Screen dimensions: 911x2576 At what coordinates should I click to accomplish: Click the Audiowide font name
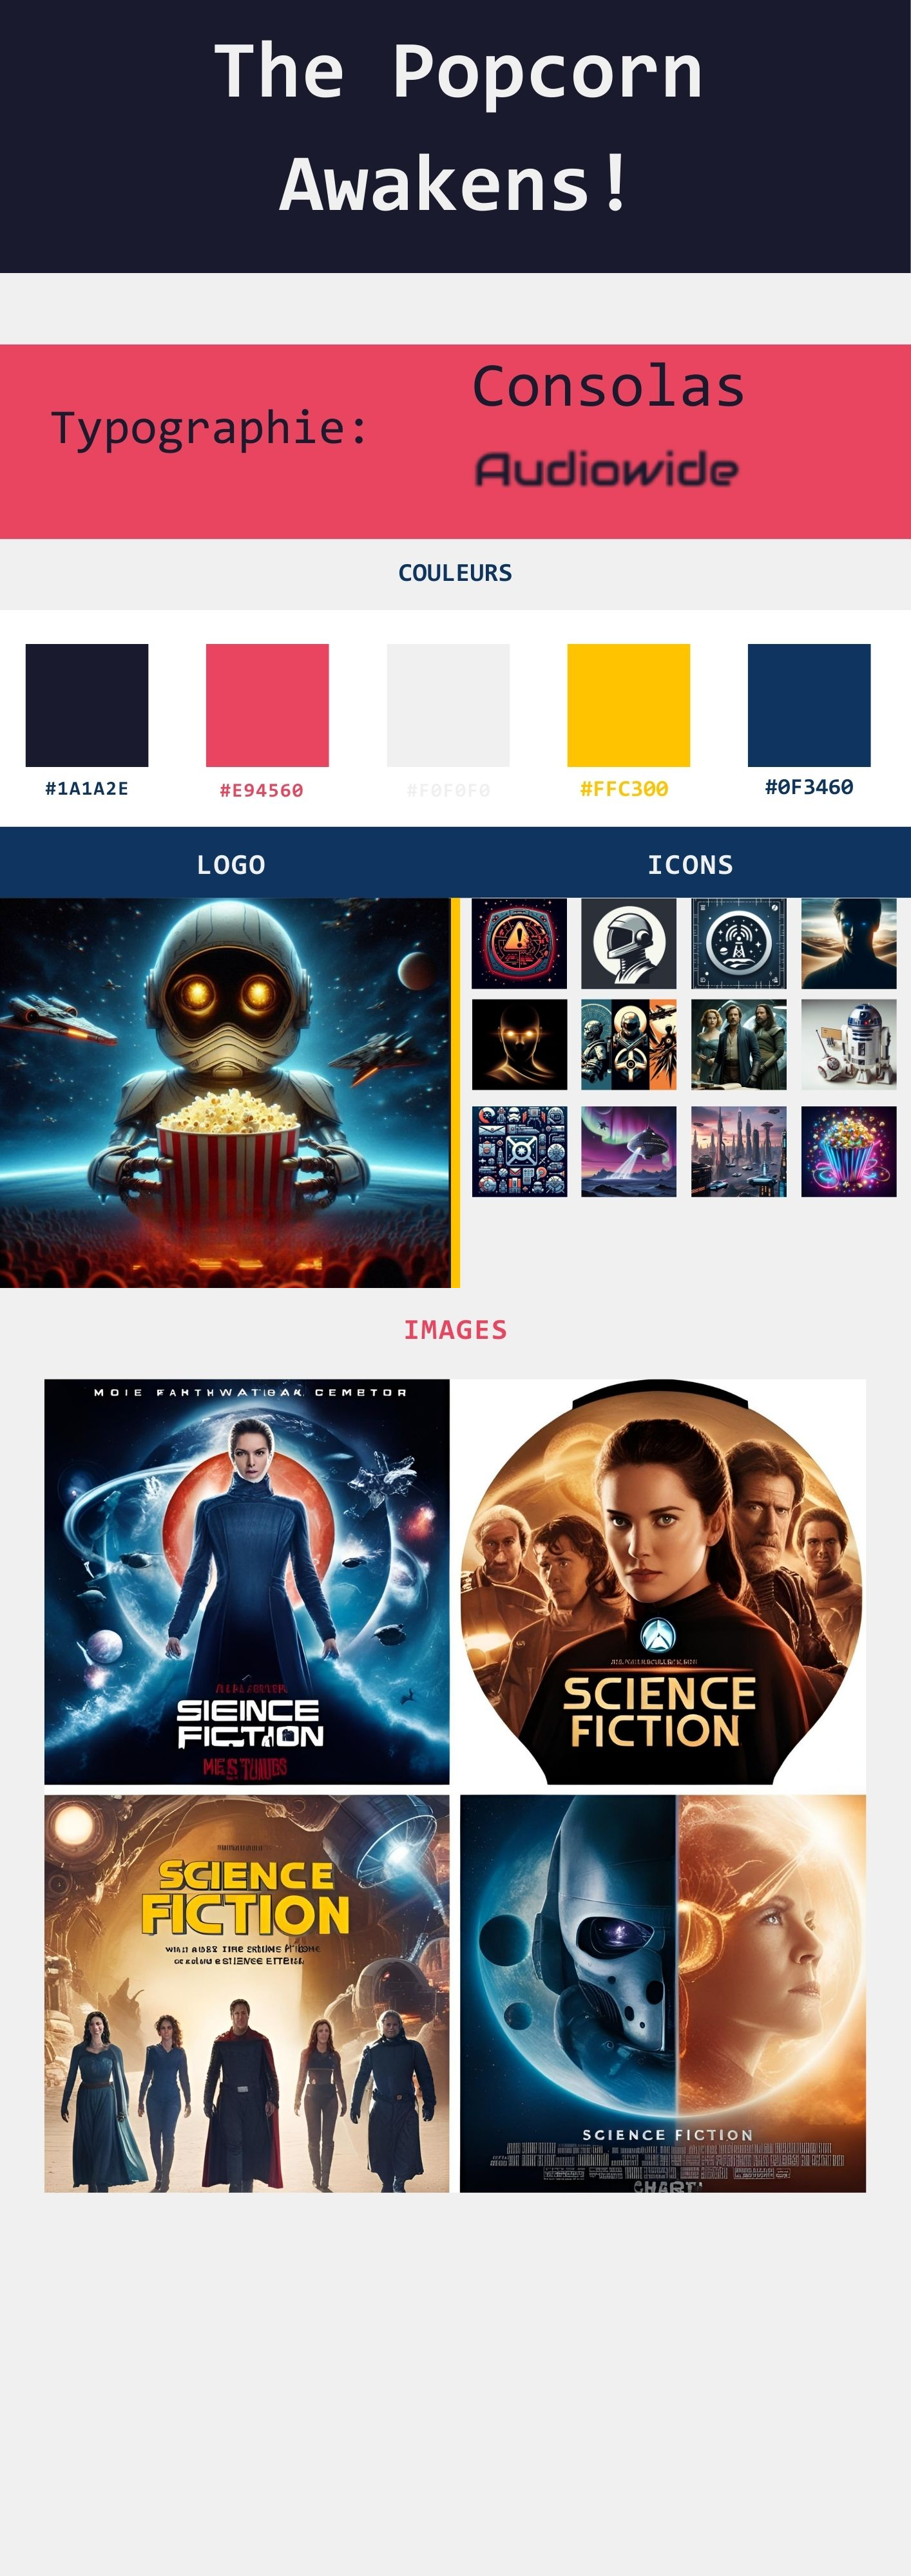coord(606,469)
